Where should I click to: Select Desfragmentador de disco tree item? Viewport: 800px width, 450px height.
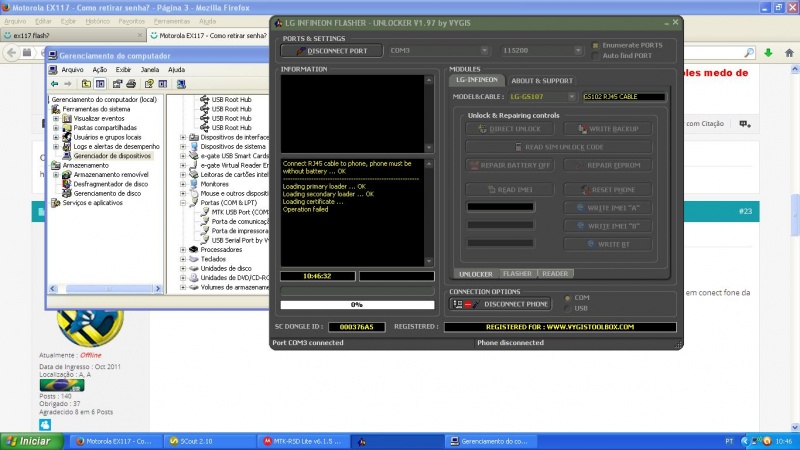click(x=111, y=184)
